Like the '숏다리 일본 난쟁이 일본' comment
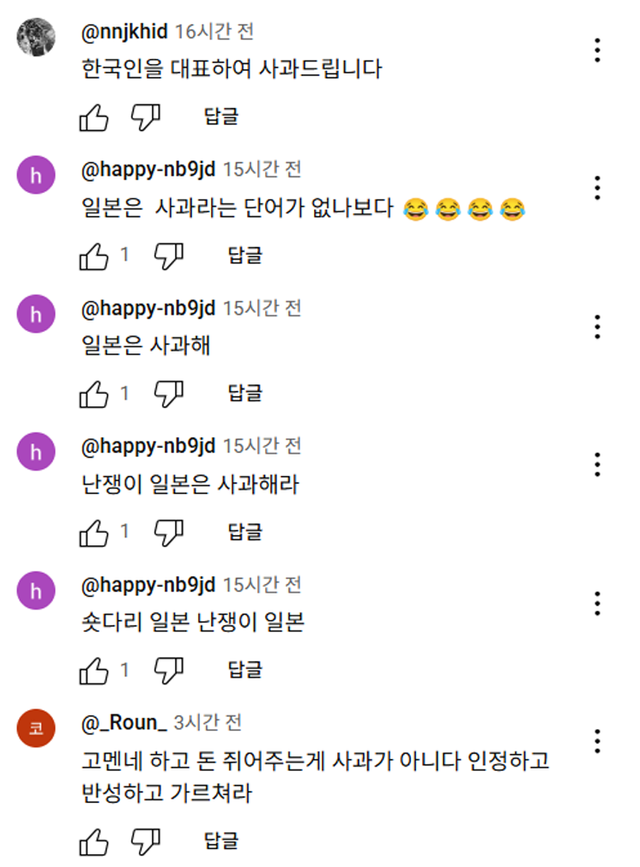The height and width of the screenshot is (867, 640). click(94, 670)
